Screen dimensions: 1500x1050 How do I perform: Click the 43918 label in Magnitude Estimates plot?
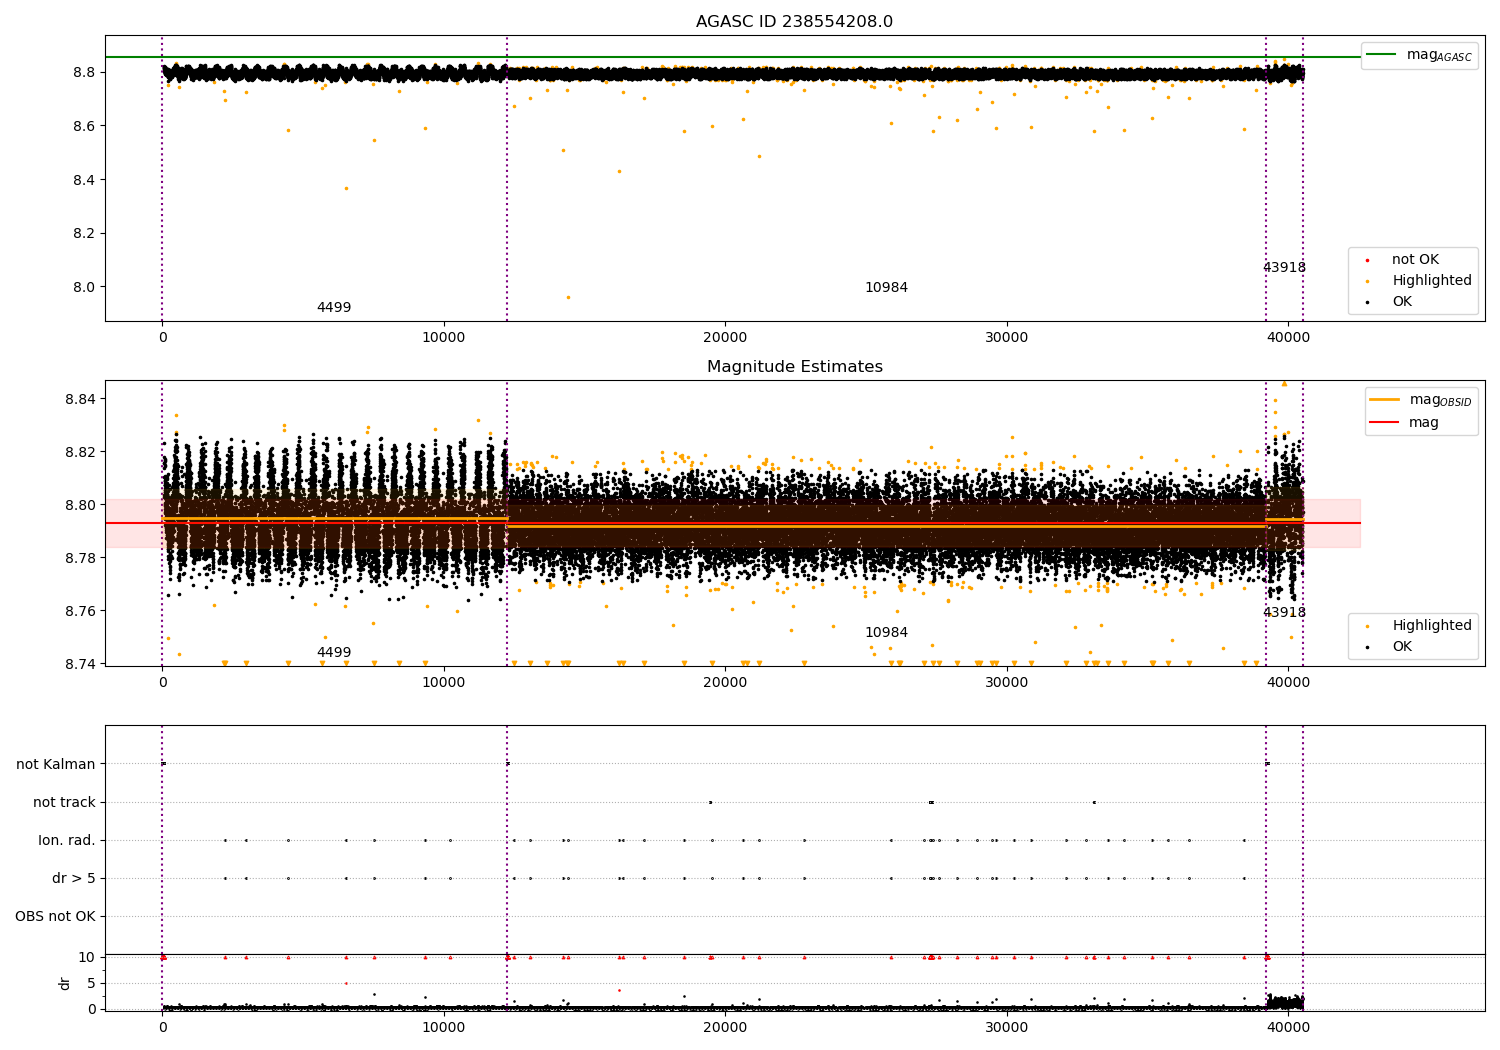click(x=1284, y=613)
